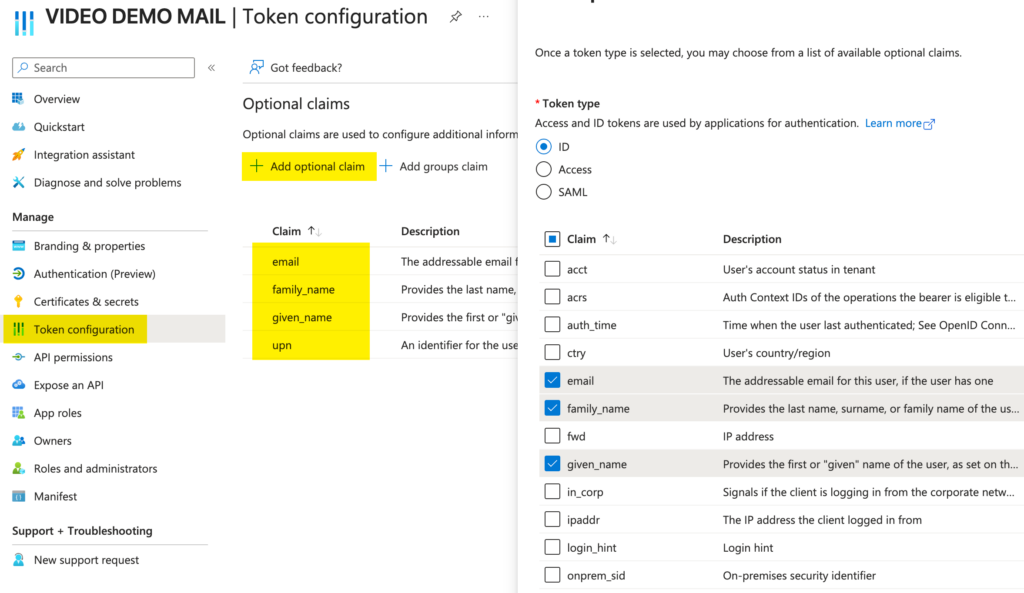This screenshot has height=593, width=1024.
Task: Open the Learn more link about tokens
Action: coord(897,123)
